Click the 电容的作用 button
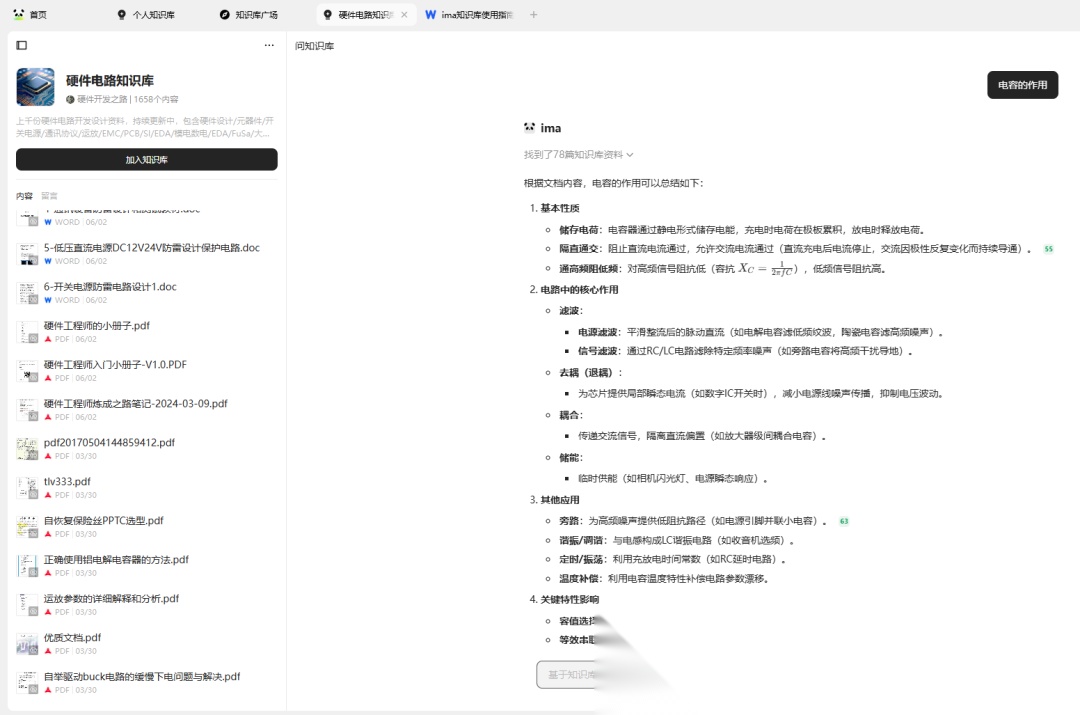This screenshot has width=1080, height=715. click(x=1024, y=85)
